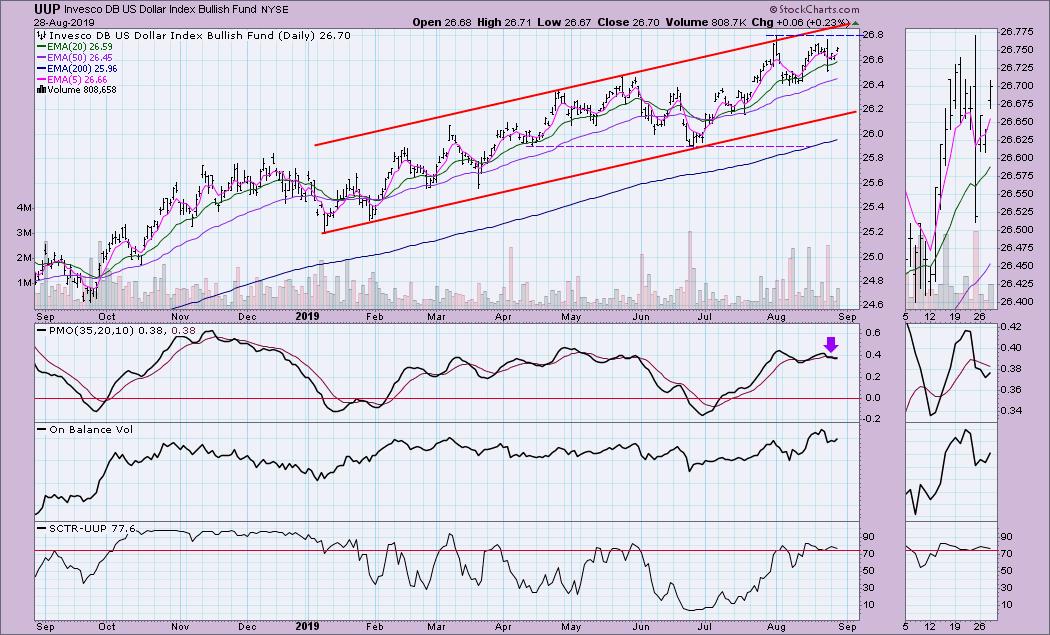Click the -0.2 PMO axis label
The image size is (1050, 635).
(x=873, y=419)
